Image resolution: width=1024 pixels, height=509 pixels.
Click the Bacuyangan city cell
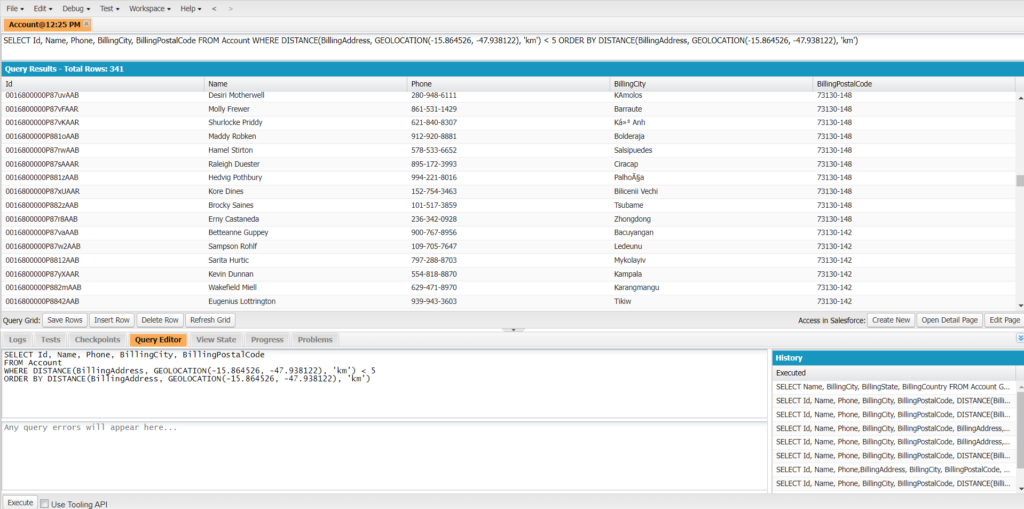pyautogui.click(x=711, y=233)
